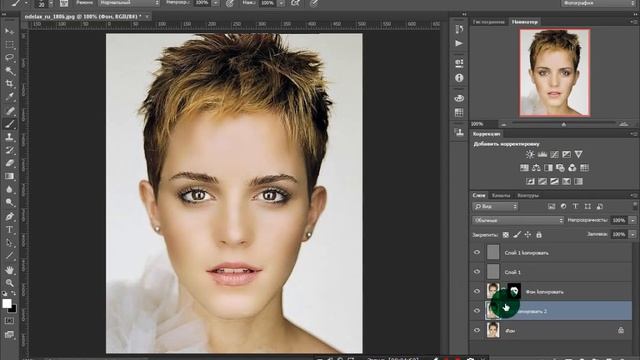The height and width of the screenshot is (360, 640).
Task: Open the Layers panel flyout menu
Action: pyautogui.click(x=634, y=196)
